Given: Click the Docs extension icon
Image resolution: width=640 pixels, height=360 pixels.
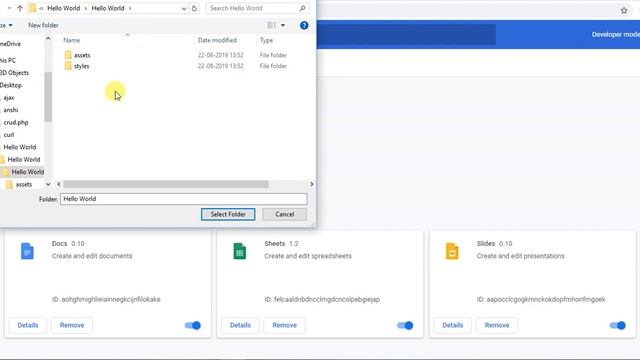Looking at the screenshot, I should pyautogui.click(x=27, y=251).
